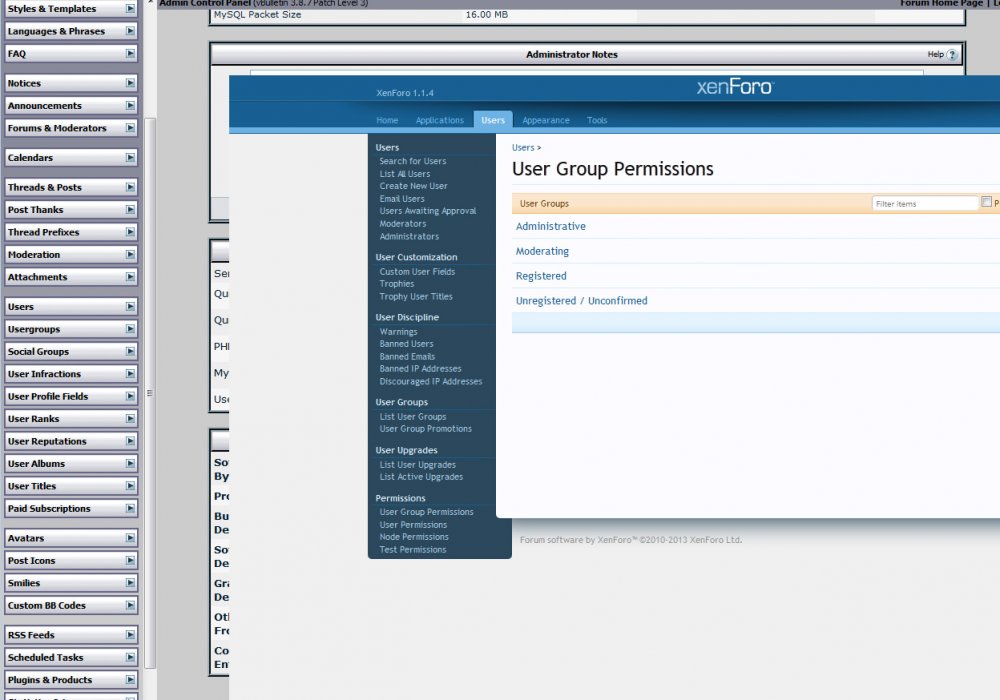The height and width of the screenshot is (700, 1000).
Task: Select Banned Users in User Discipline
Action: click(406, 344)
